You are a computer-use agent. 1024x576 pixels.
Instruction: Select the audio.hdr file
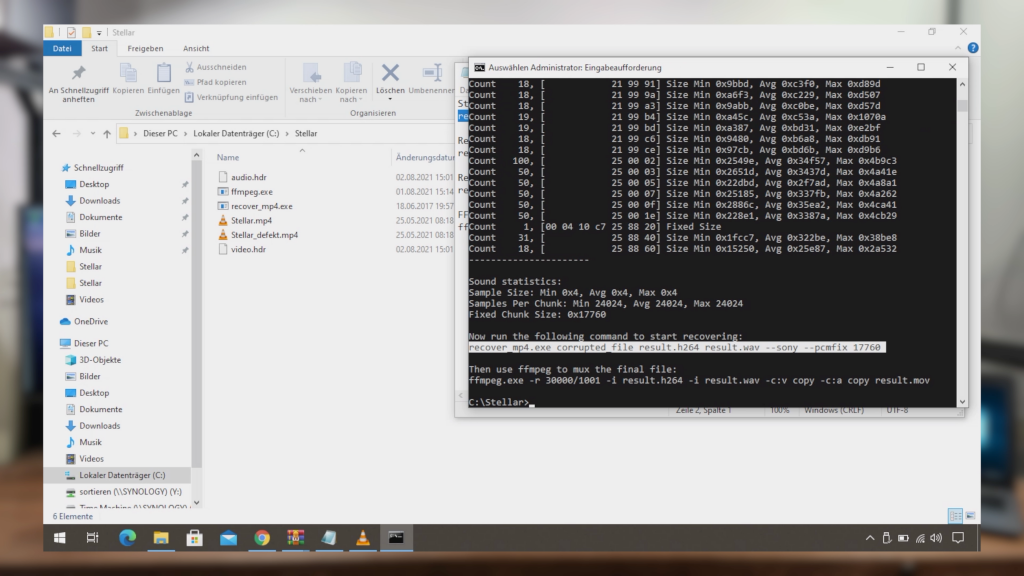(248, 177)
